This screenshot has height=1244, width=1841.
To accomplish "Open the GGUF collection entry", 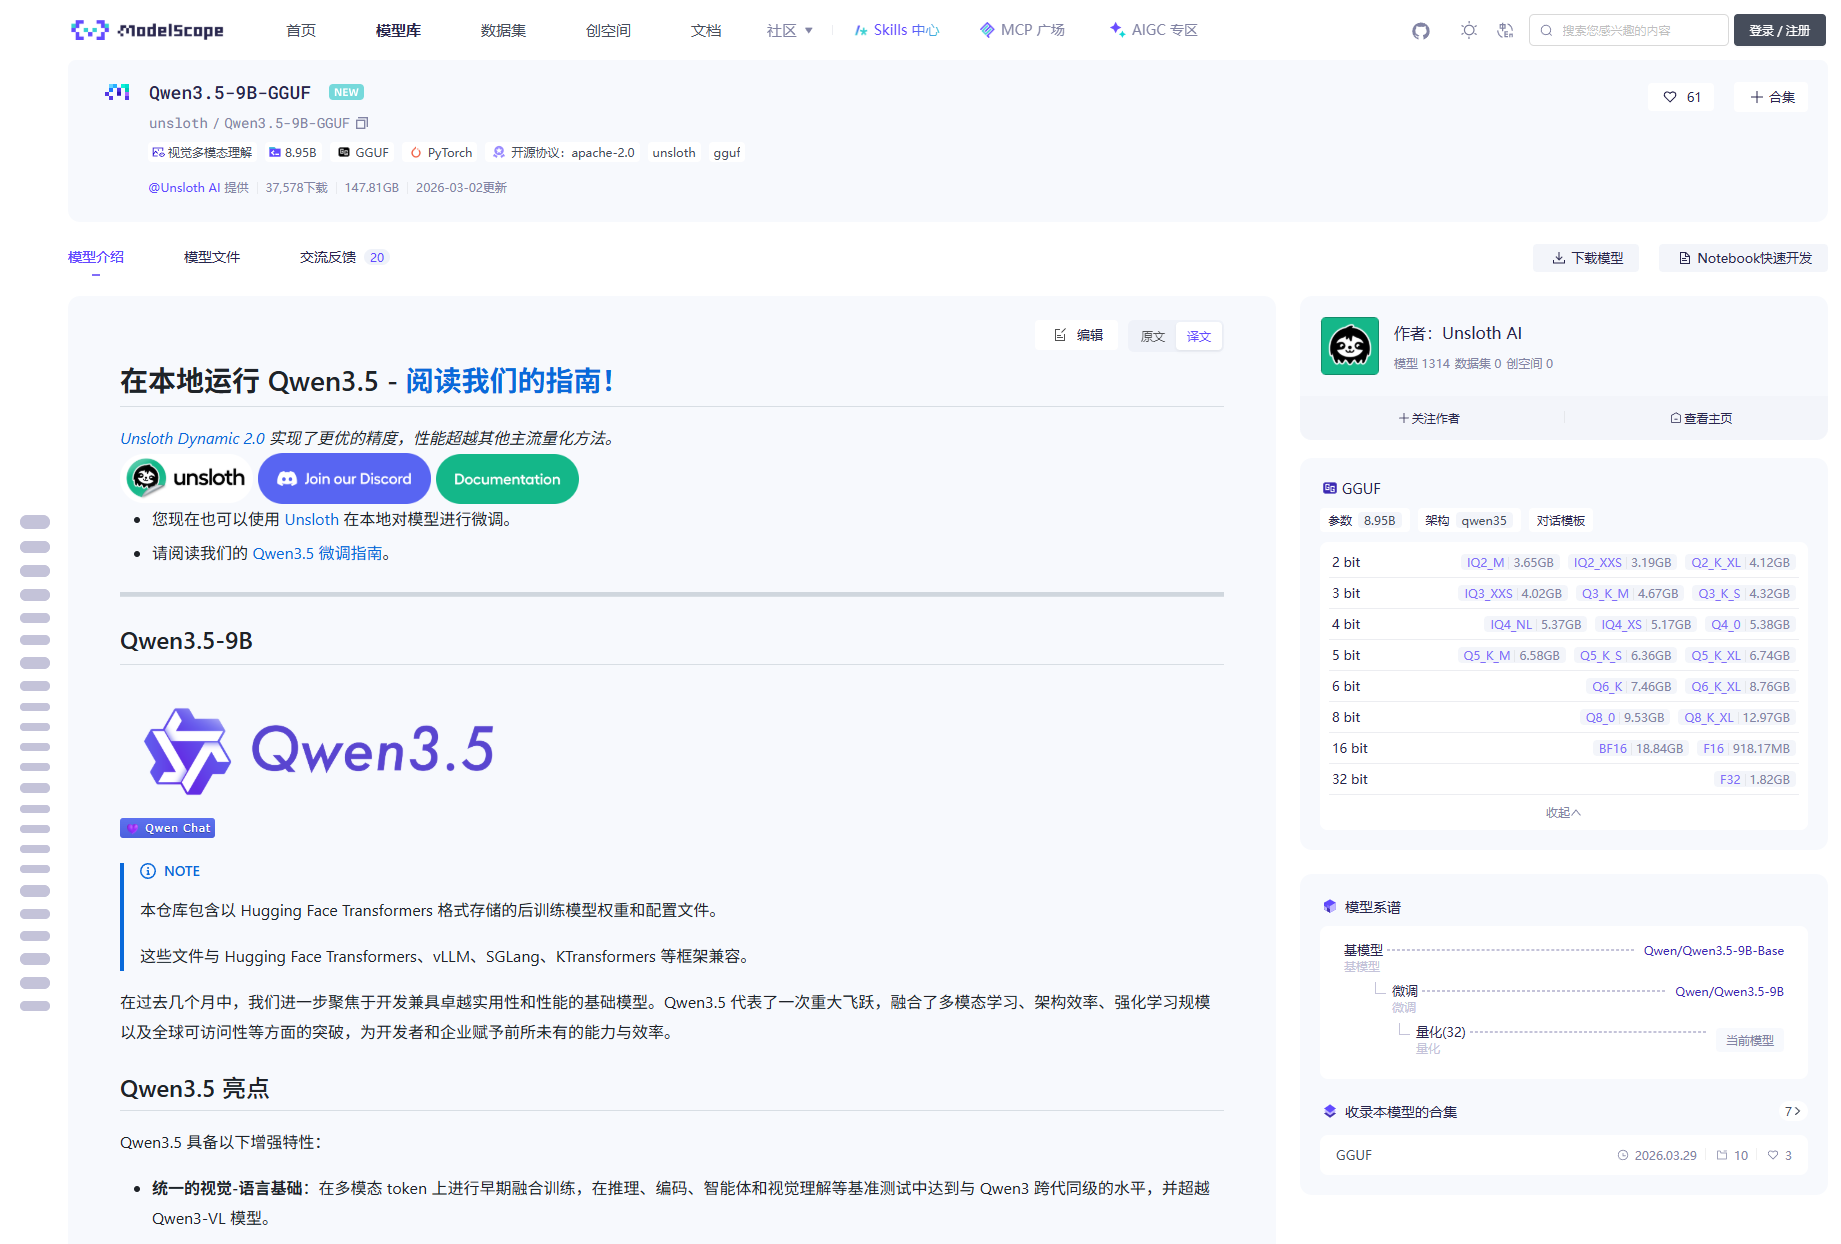I will coord(1563,1155).
